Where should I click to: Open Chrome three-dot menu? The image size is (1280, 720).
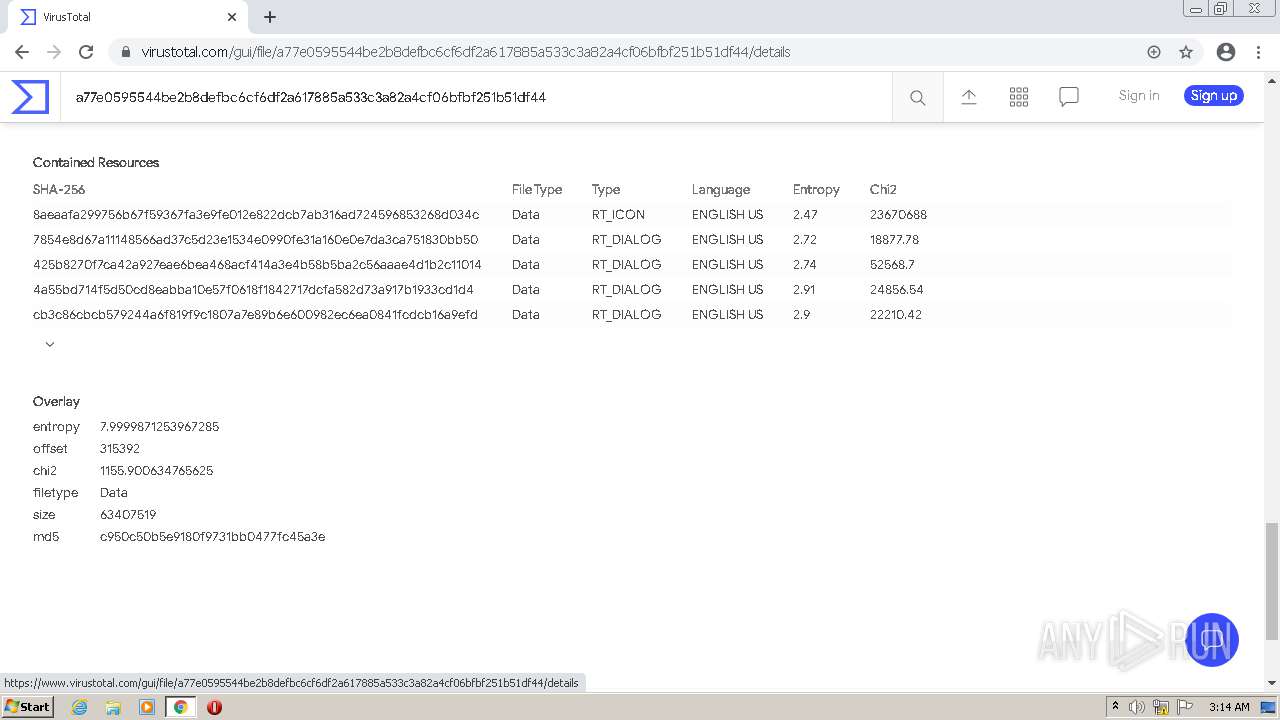coord(1259,52)
